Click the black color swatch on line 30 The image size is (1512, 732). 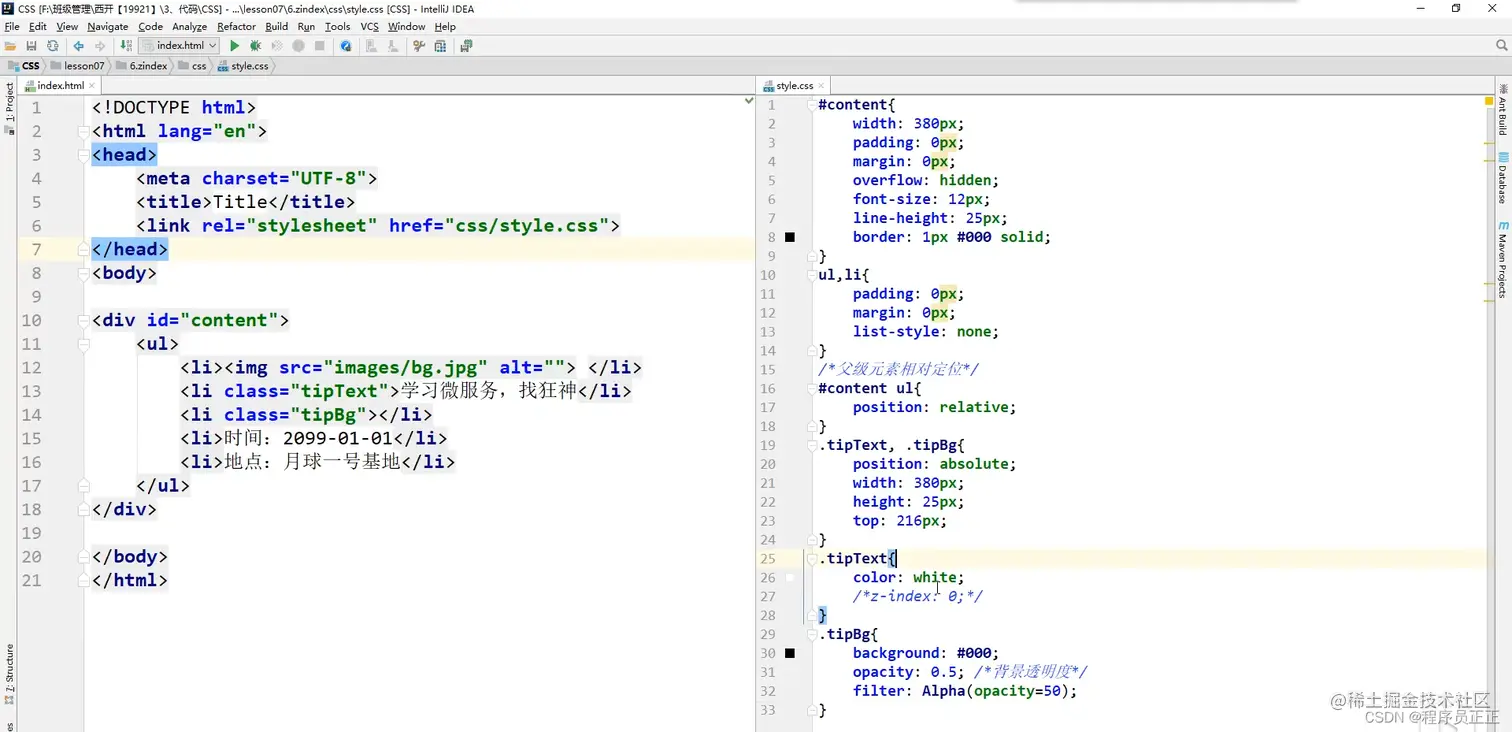click(x=790, y=654)
